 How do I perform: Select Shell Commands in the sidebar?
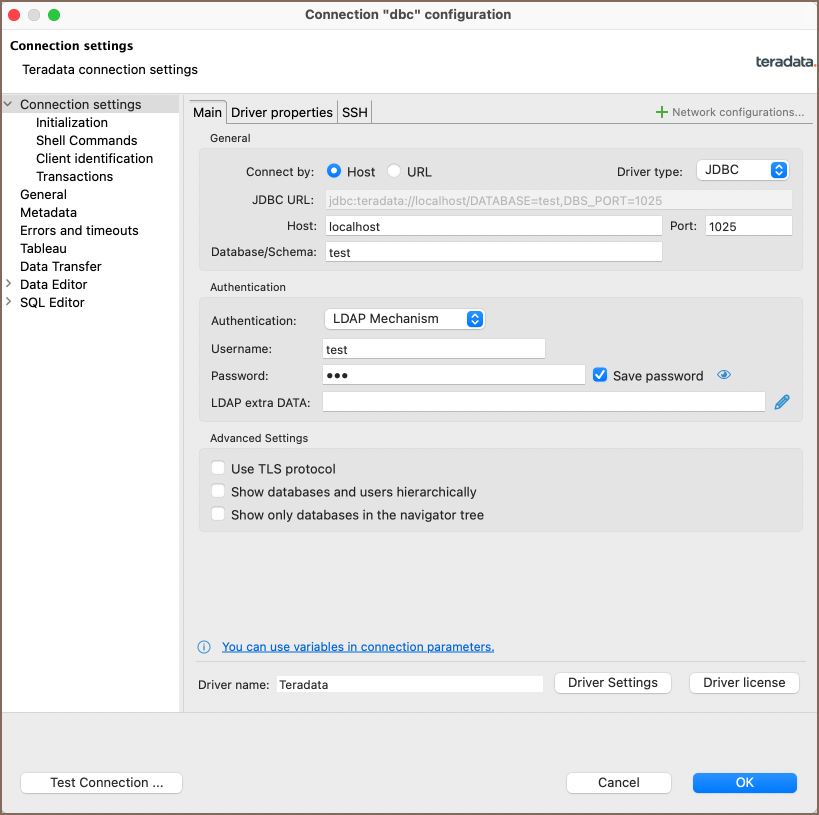point(86,141)
